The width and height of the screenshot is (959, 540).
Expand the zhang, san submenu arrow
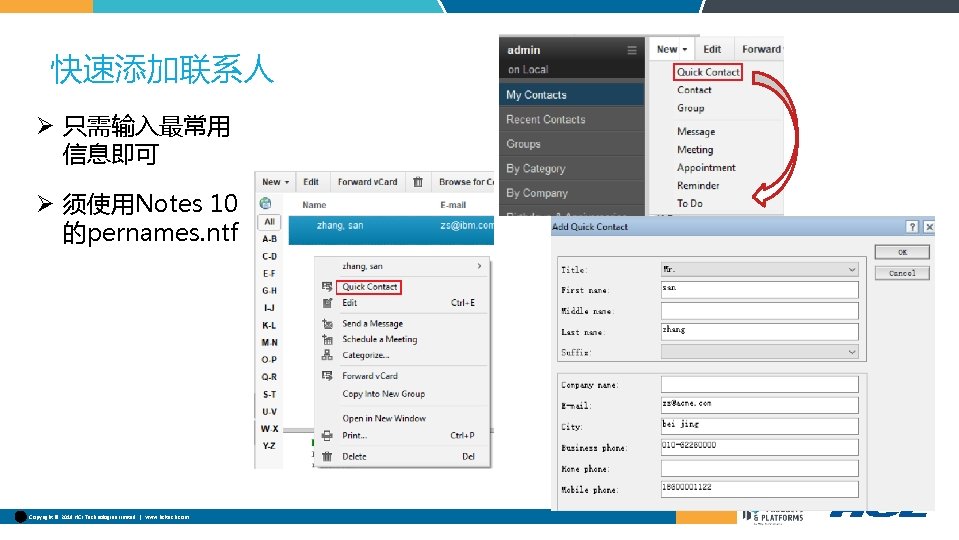pyautogui.click(x=479, y=266)
